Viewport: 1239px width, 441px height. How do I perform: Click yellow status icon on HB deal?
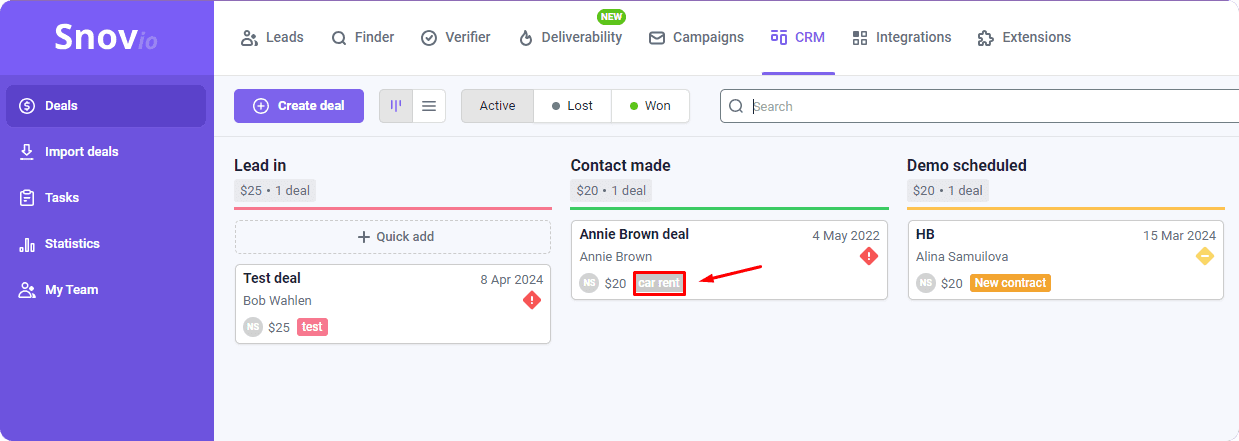(x=1205, y=257)
